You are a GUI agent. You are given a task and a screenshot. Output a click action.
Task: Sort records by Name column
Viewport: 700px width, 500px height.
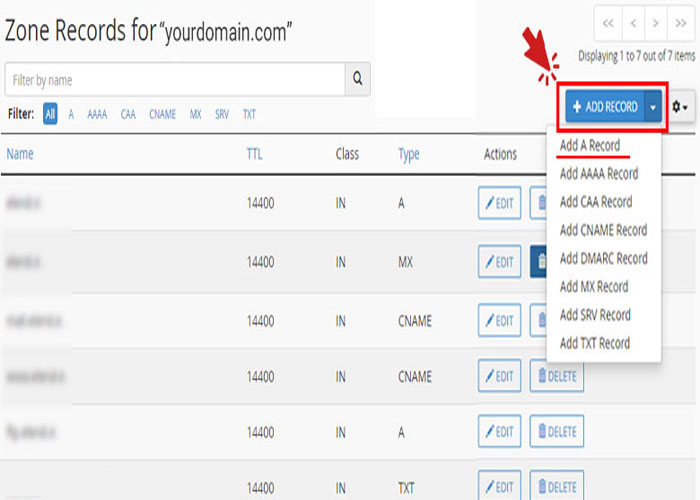coord(20,154)
